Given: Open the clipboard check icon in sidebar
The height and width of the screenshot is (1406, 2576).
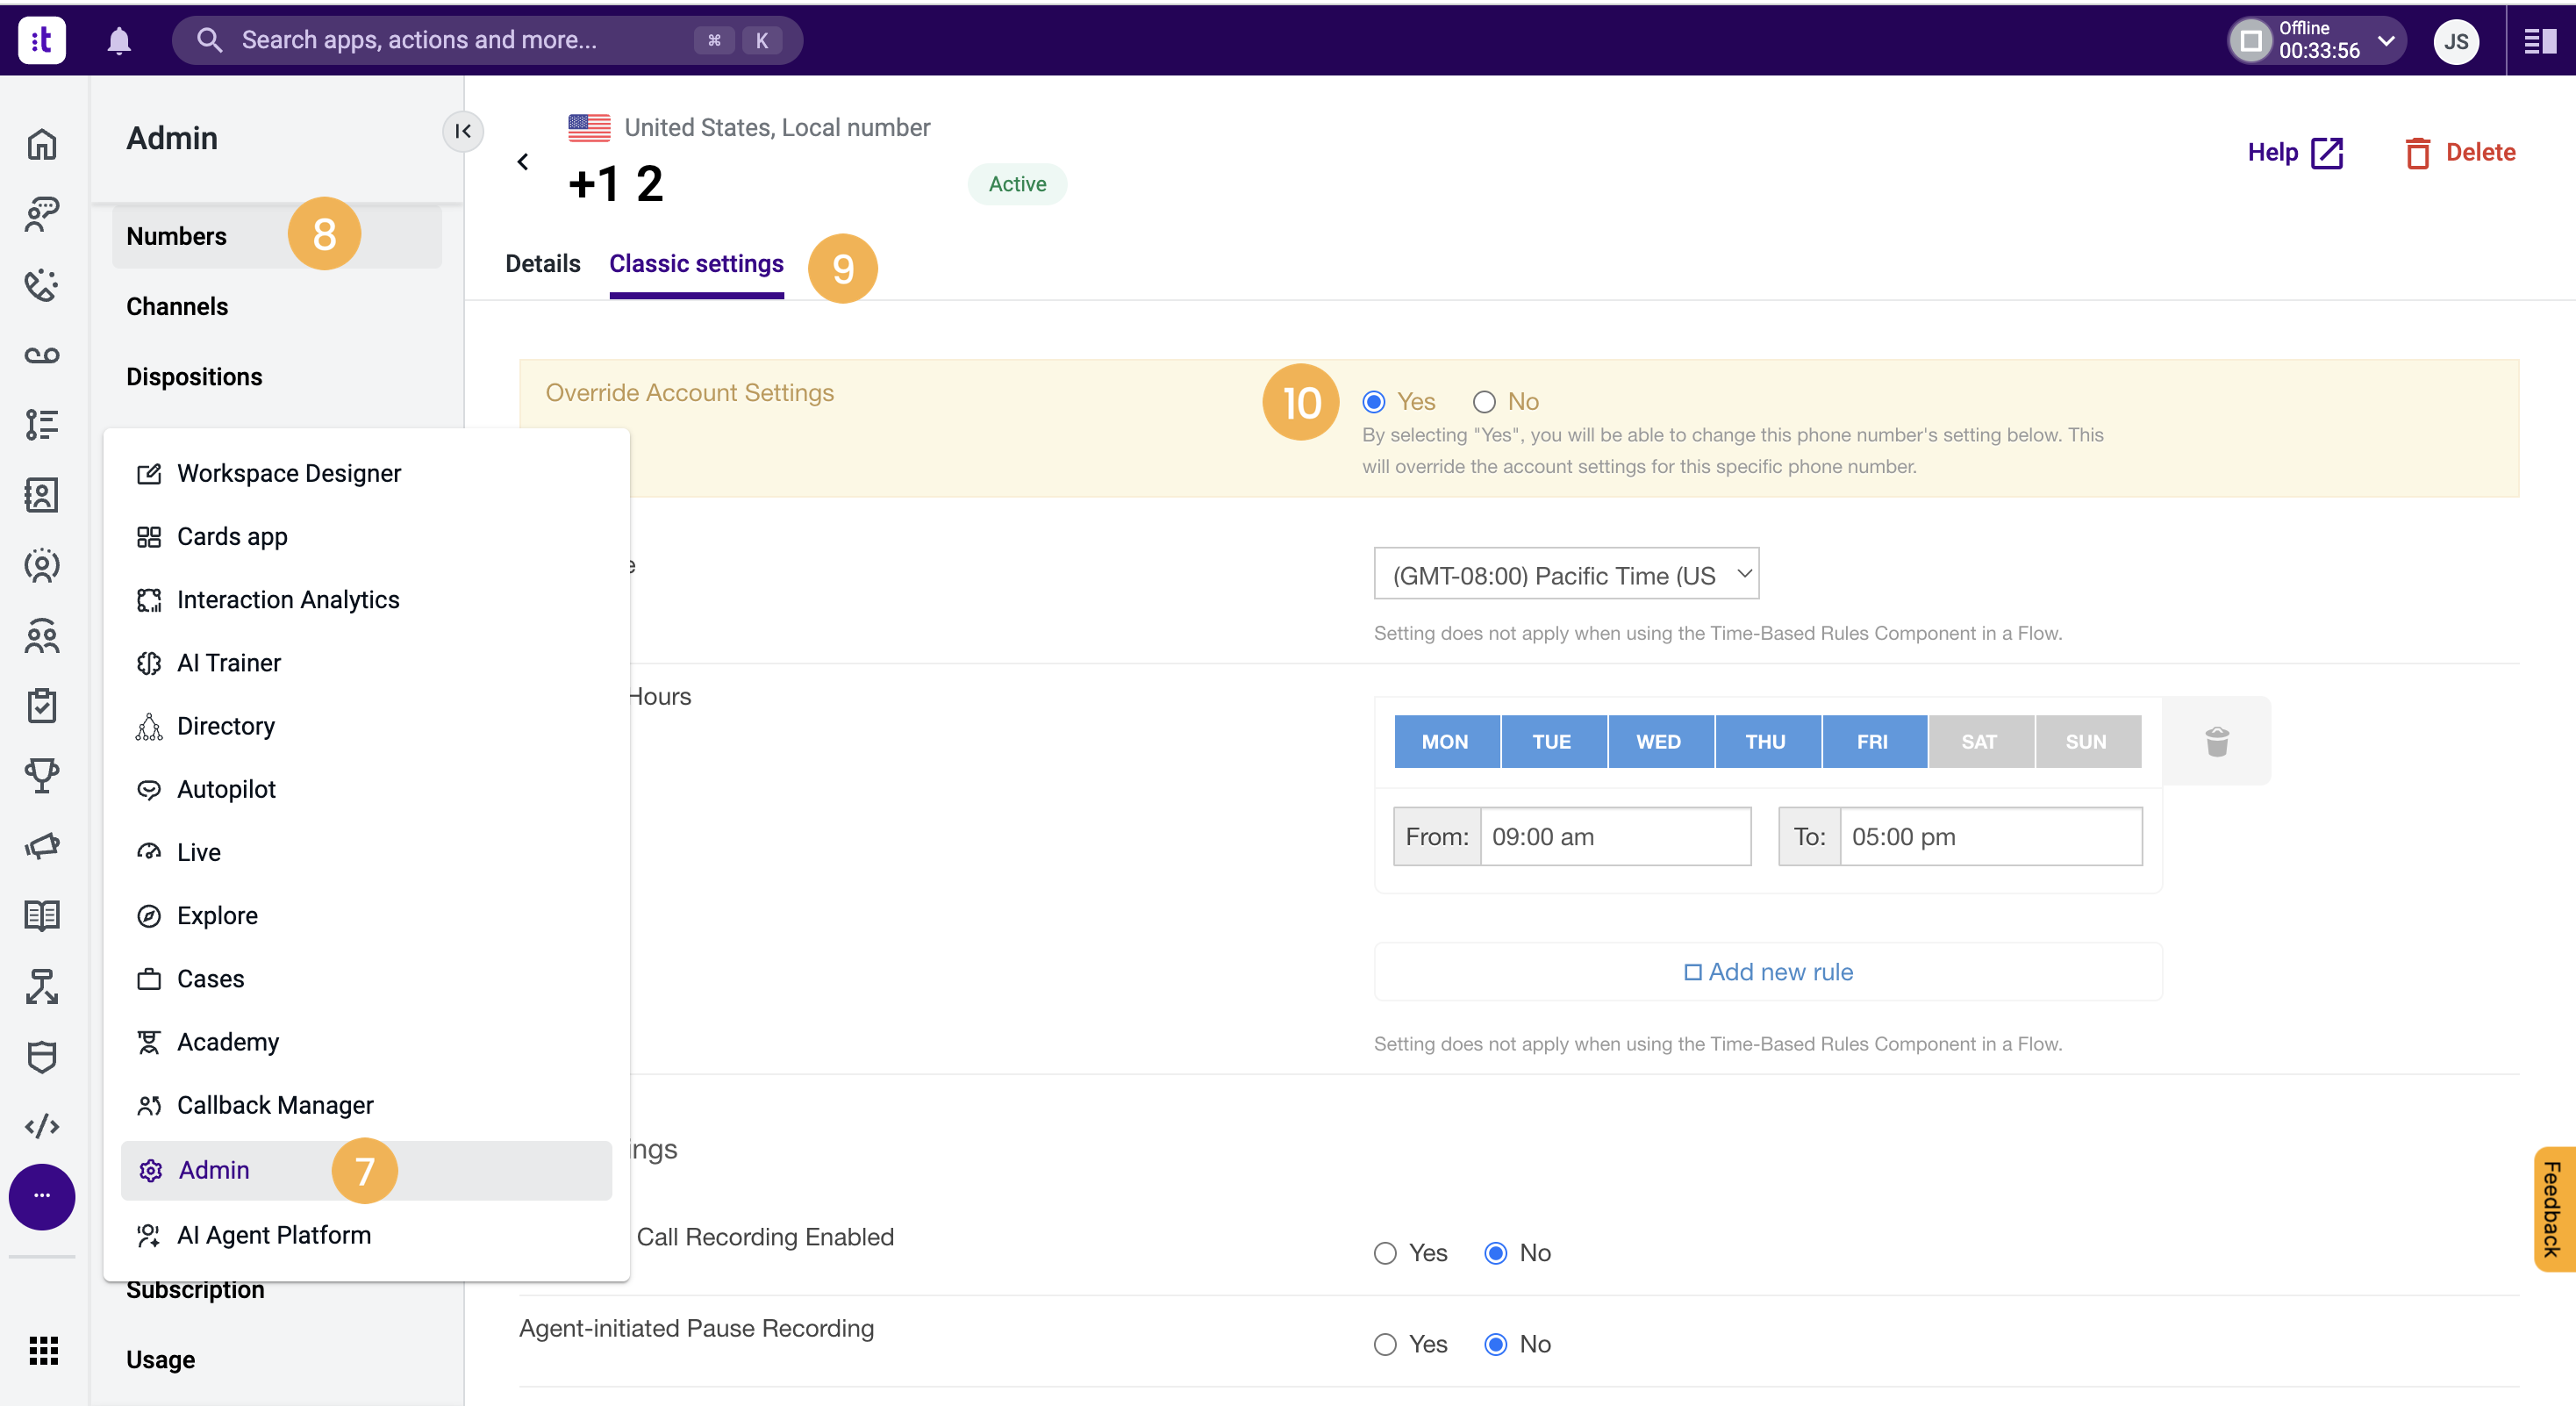Looking at the screenshot, I should tap(42, 706).
